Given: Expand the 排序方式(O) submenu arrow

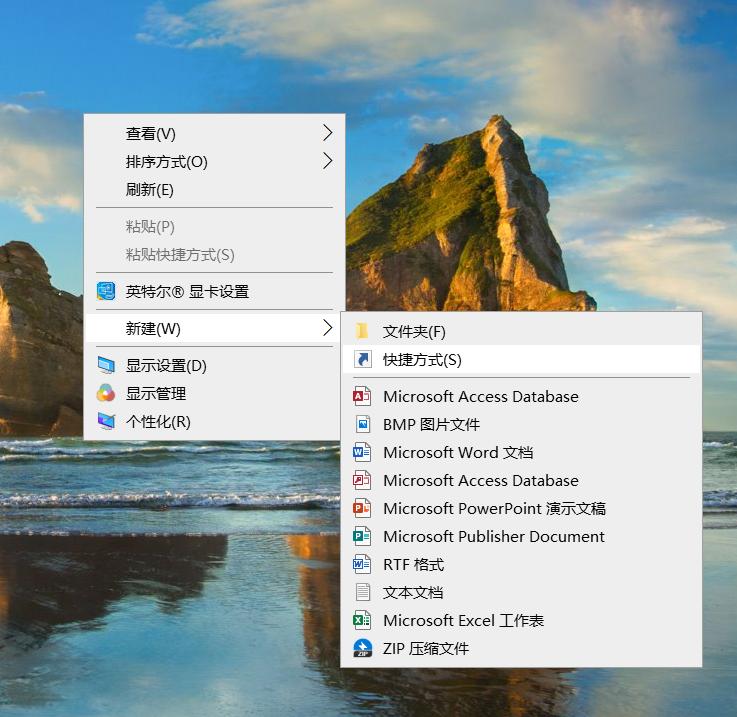Looking at the screenshot, I should coord(328,161).
